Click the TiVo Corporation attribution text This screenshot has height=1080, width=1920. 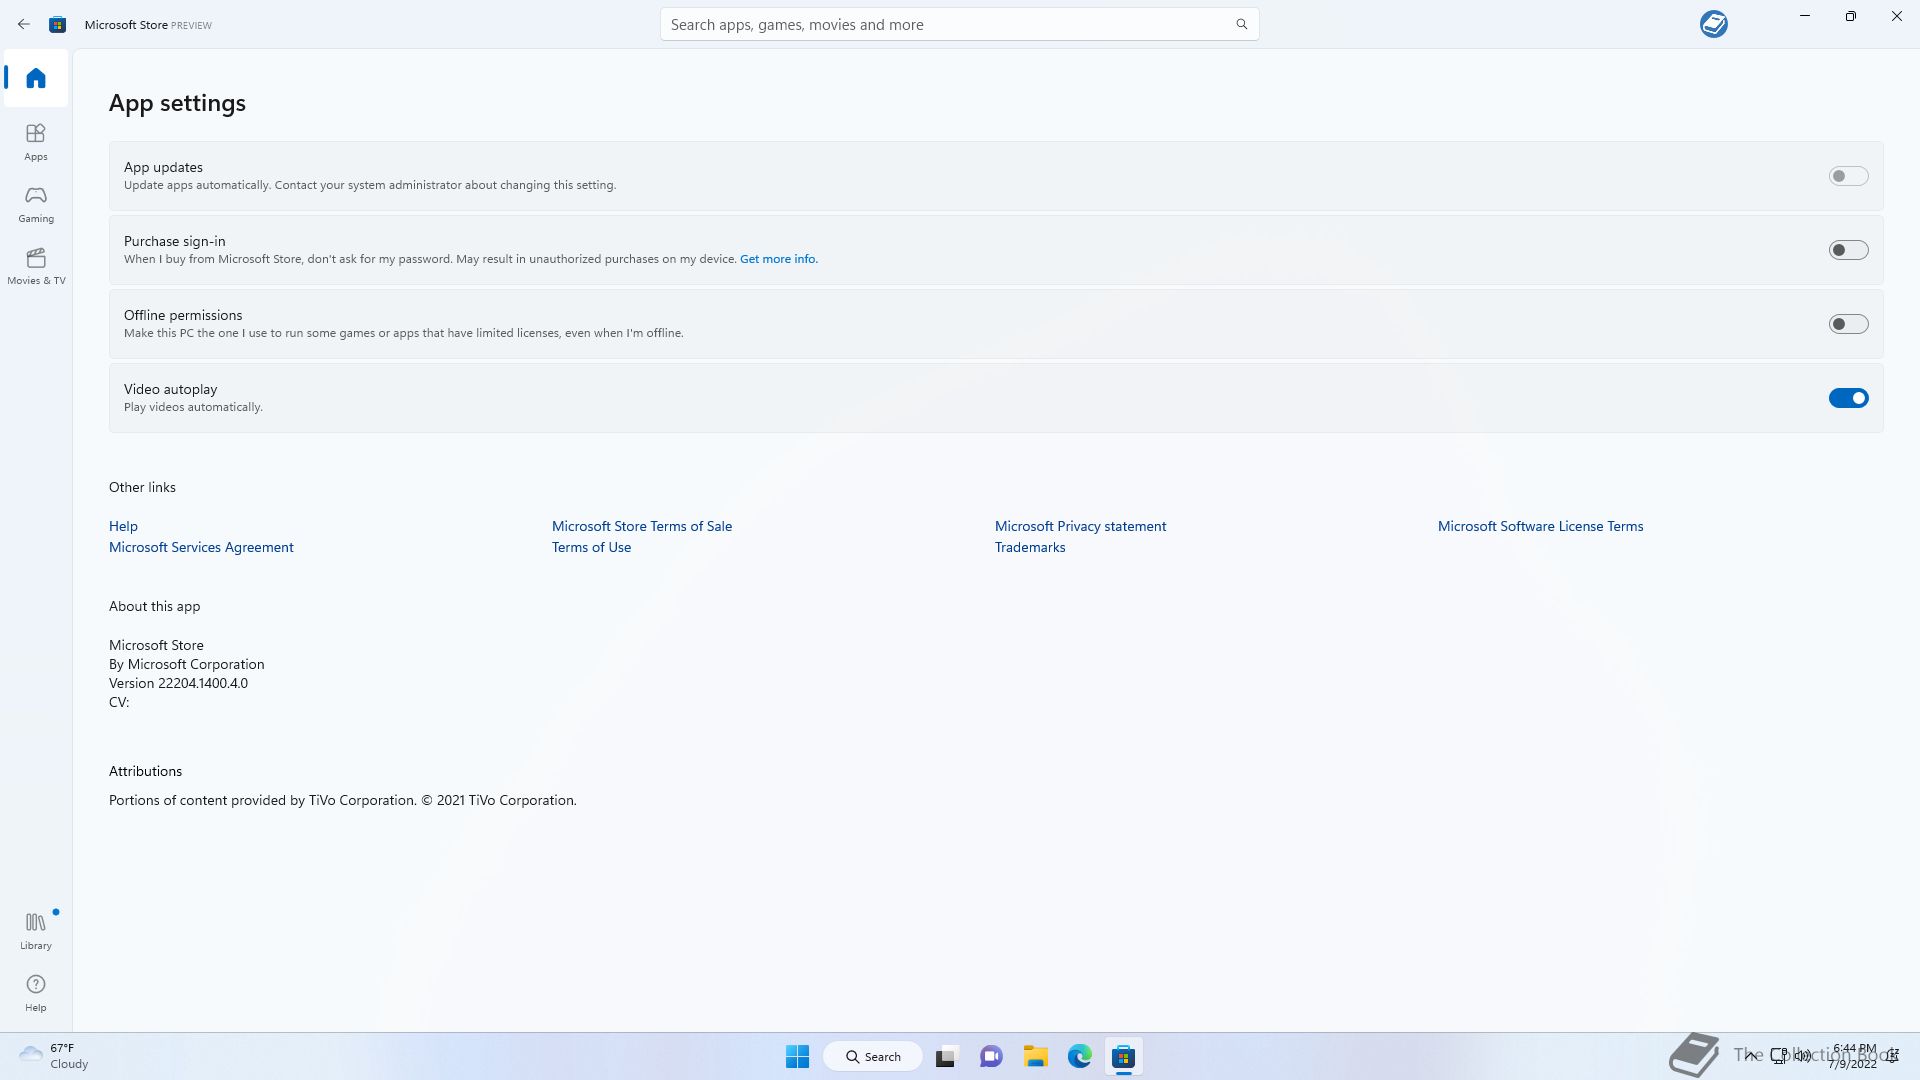(343, 800)
